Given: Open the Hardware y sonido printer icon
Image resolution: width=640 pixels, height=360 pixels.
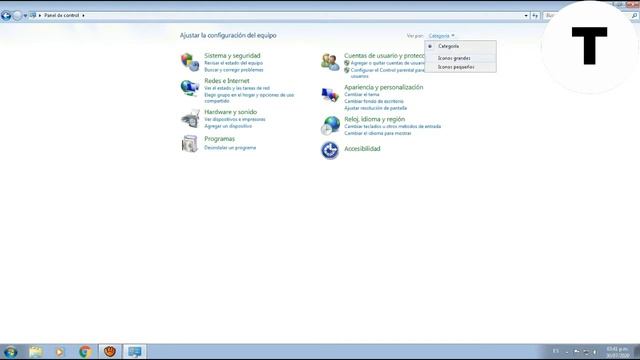Looking at the screenshot, I should click(x=190, y=119).
